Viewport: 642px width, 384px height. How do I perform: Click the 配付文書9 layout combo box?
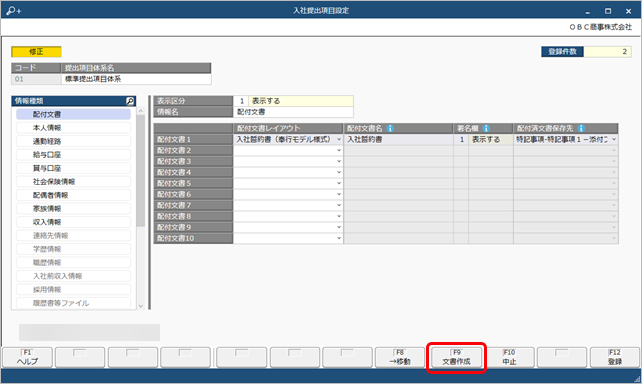tap(288, 227)
